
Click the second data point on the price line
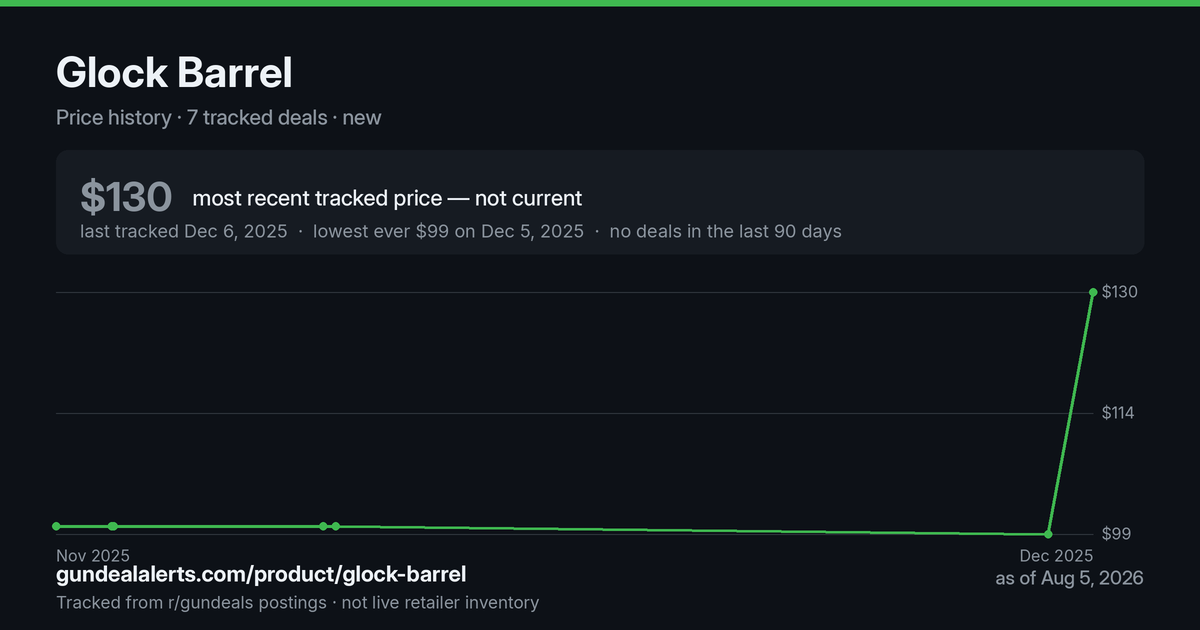click(113, 526)
